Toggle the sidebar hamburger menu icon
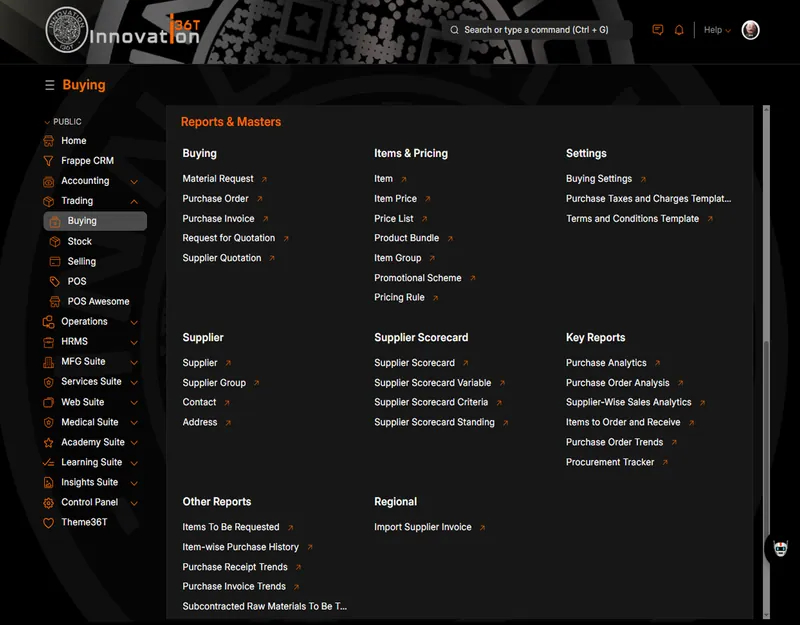The image size is (800, 625). tap(49, 85)
